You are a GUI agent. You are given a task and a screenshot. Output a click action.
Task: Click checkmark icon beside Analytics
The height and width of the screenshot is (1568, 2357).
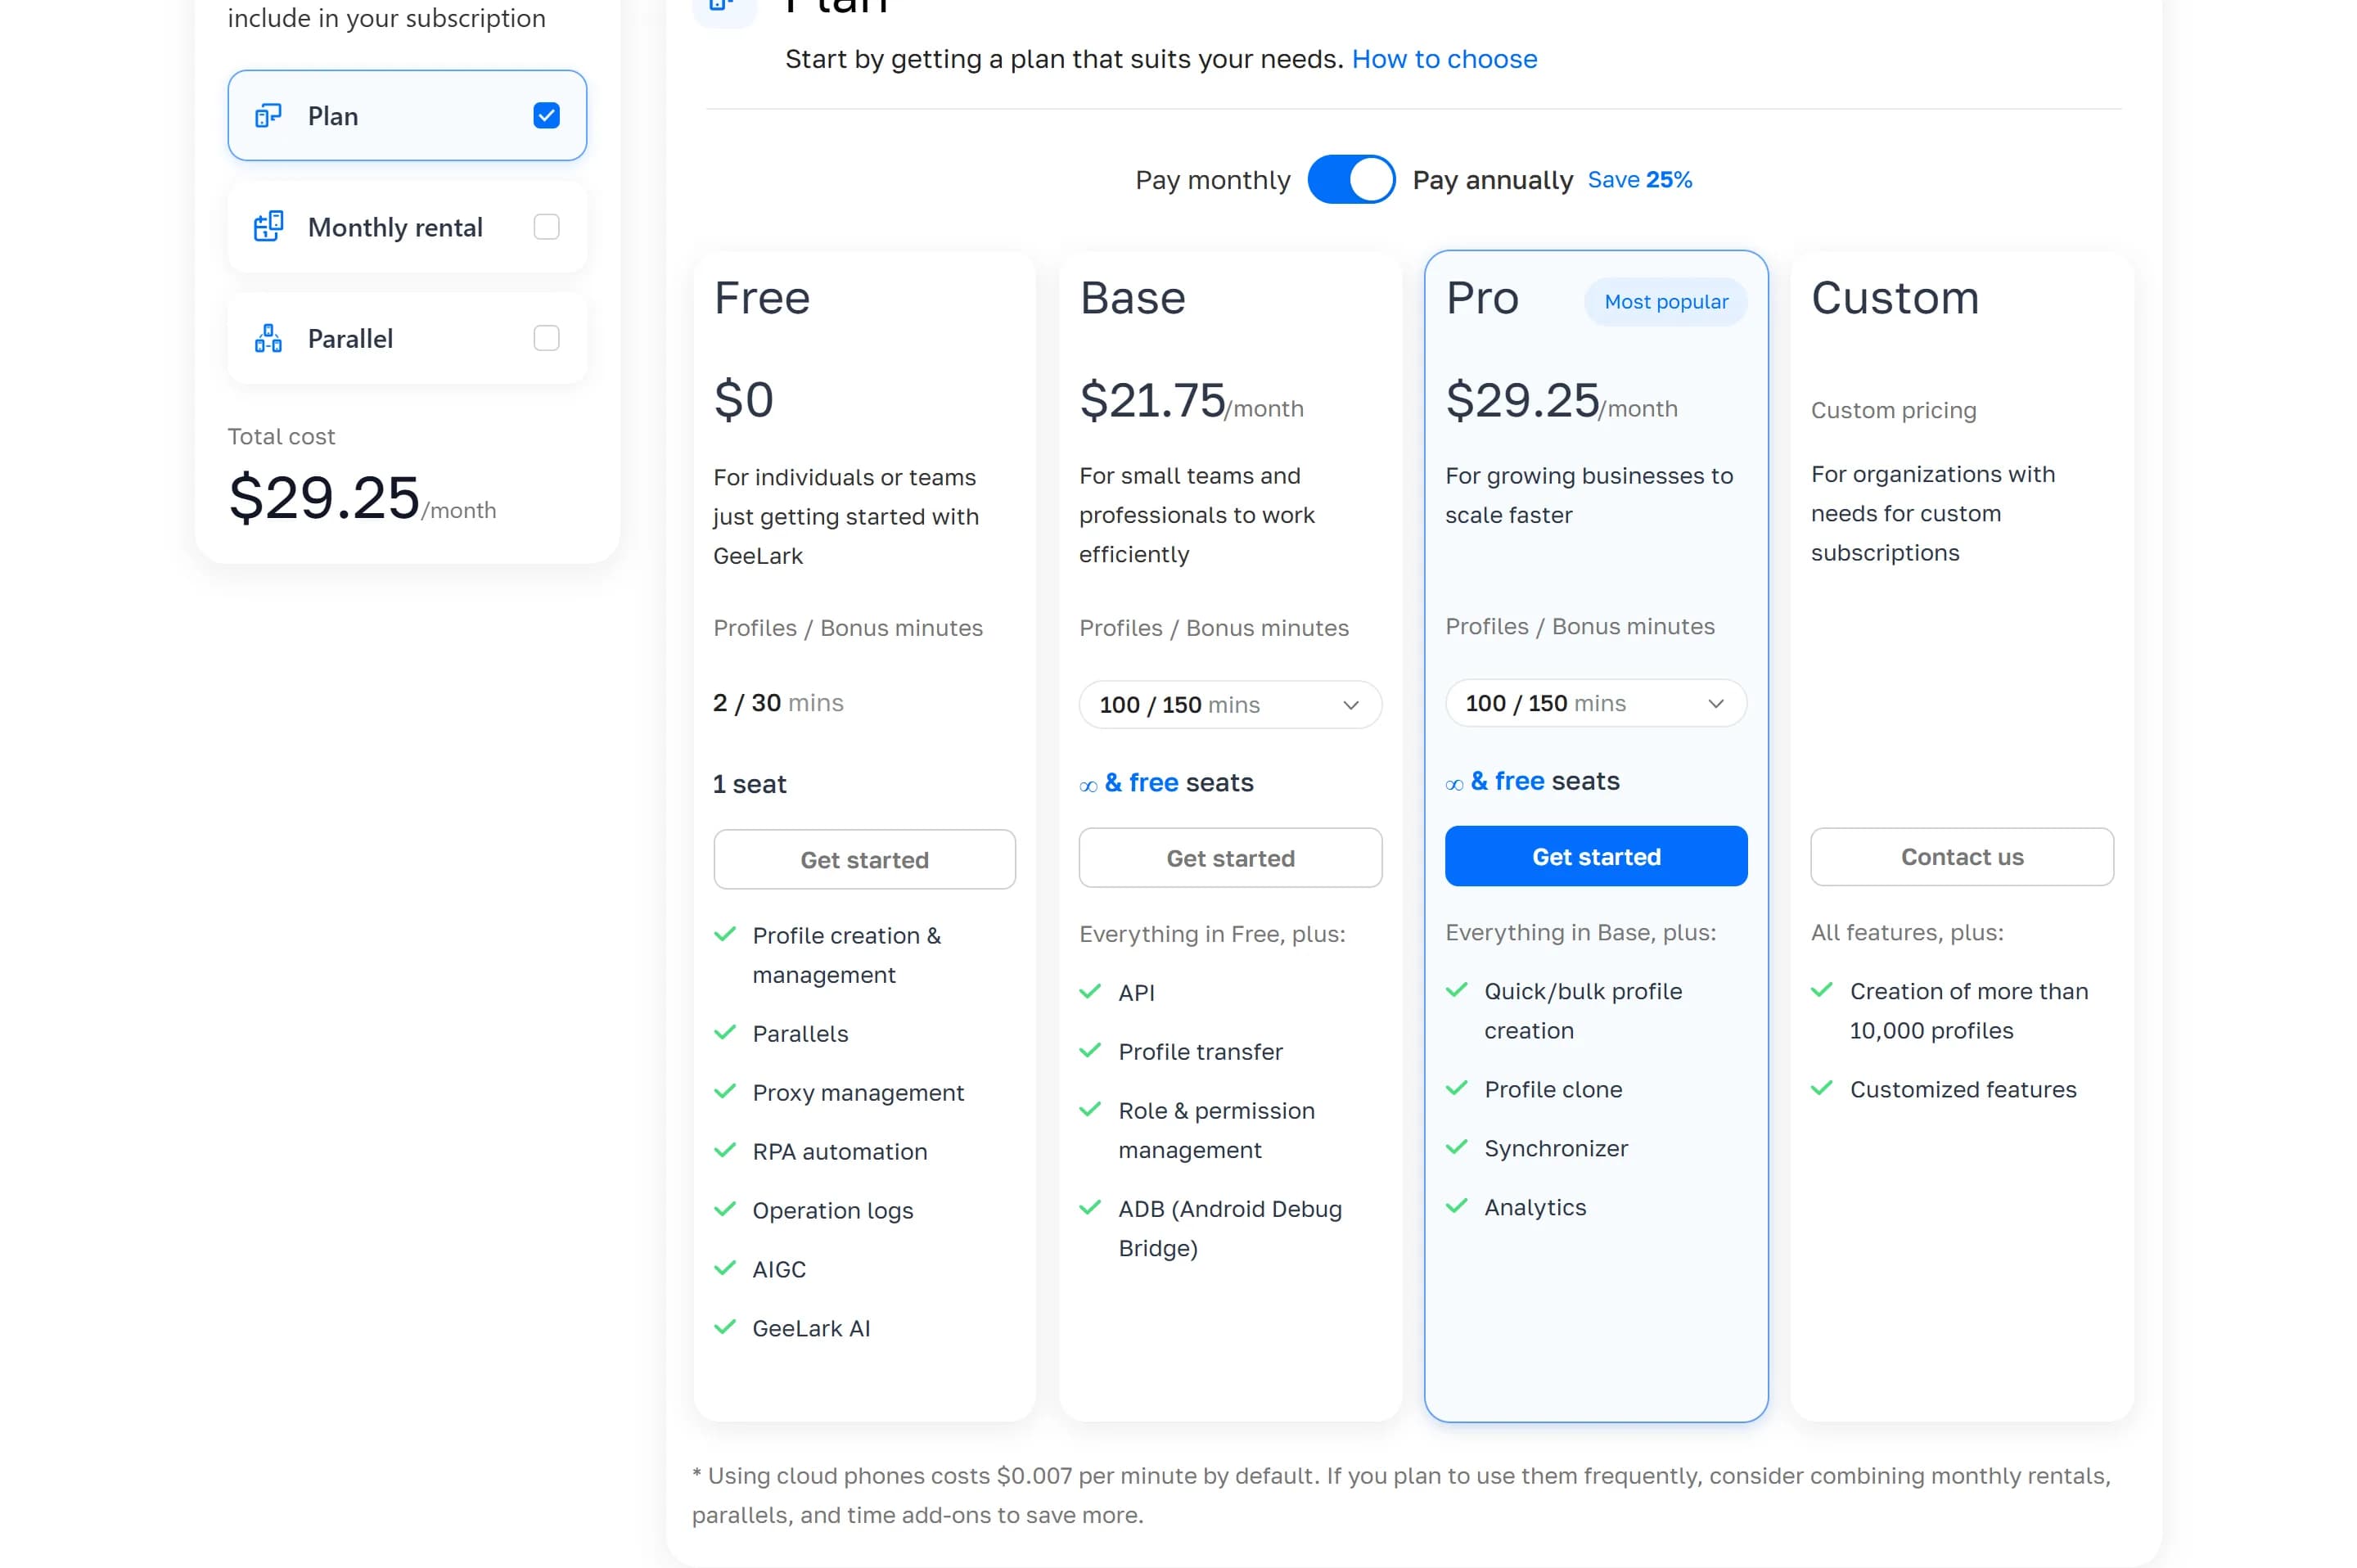click(x=1457, y=1206)
